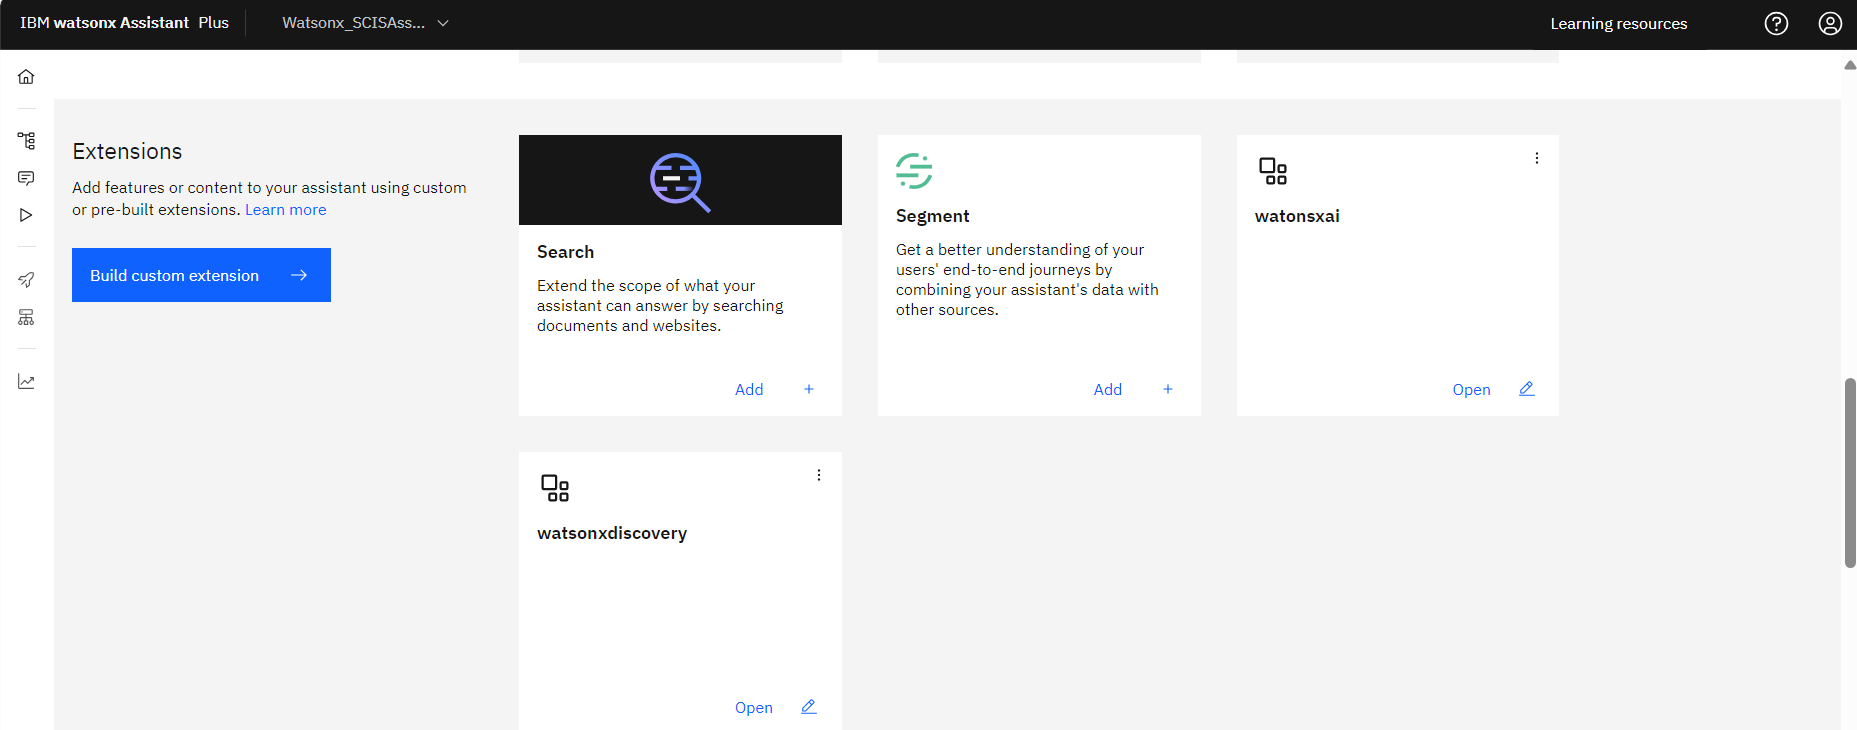Viewport: 1857px width, 730px height.
Task: Click the Build custom extension button
Action: point(201,275)
